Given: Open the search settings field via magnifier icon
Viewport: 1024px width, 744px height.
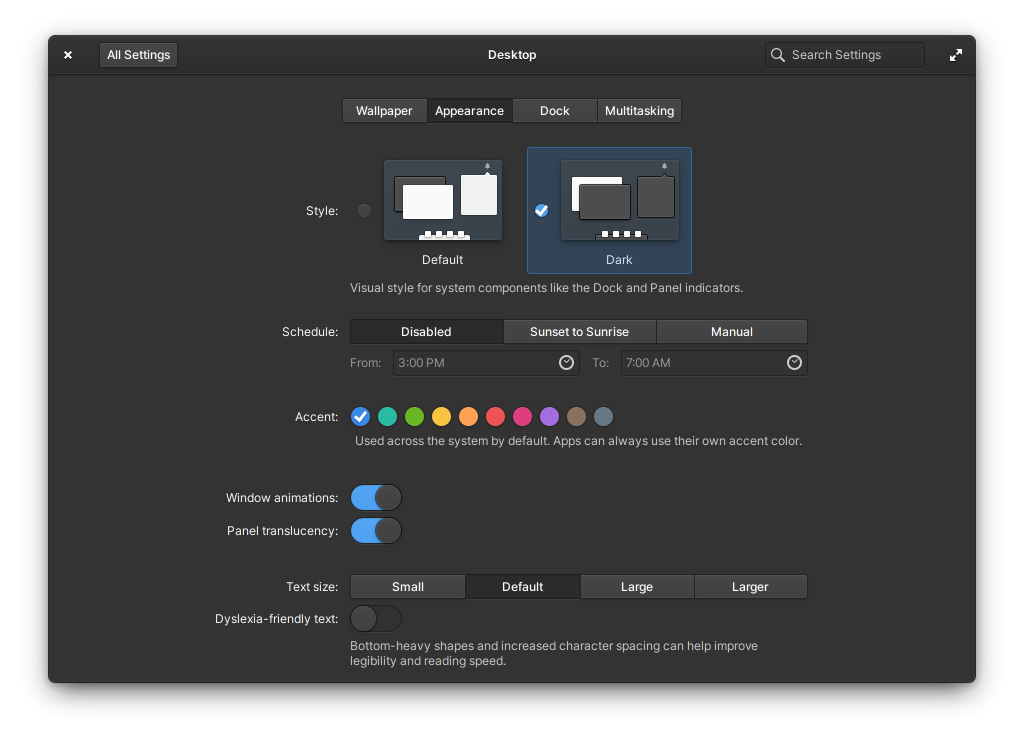Looking at the screenshot, I should point(778,55).
